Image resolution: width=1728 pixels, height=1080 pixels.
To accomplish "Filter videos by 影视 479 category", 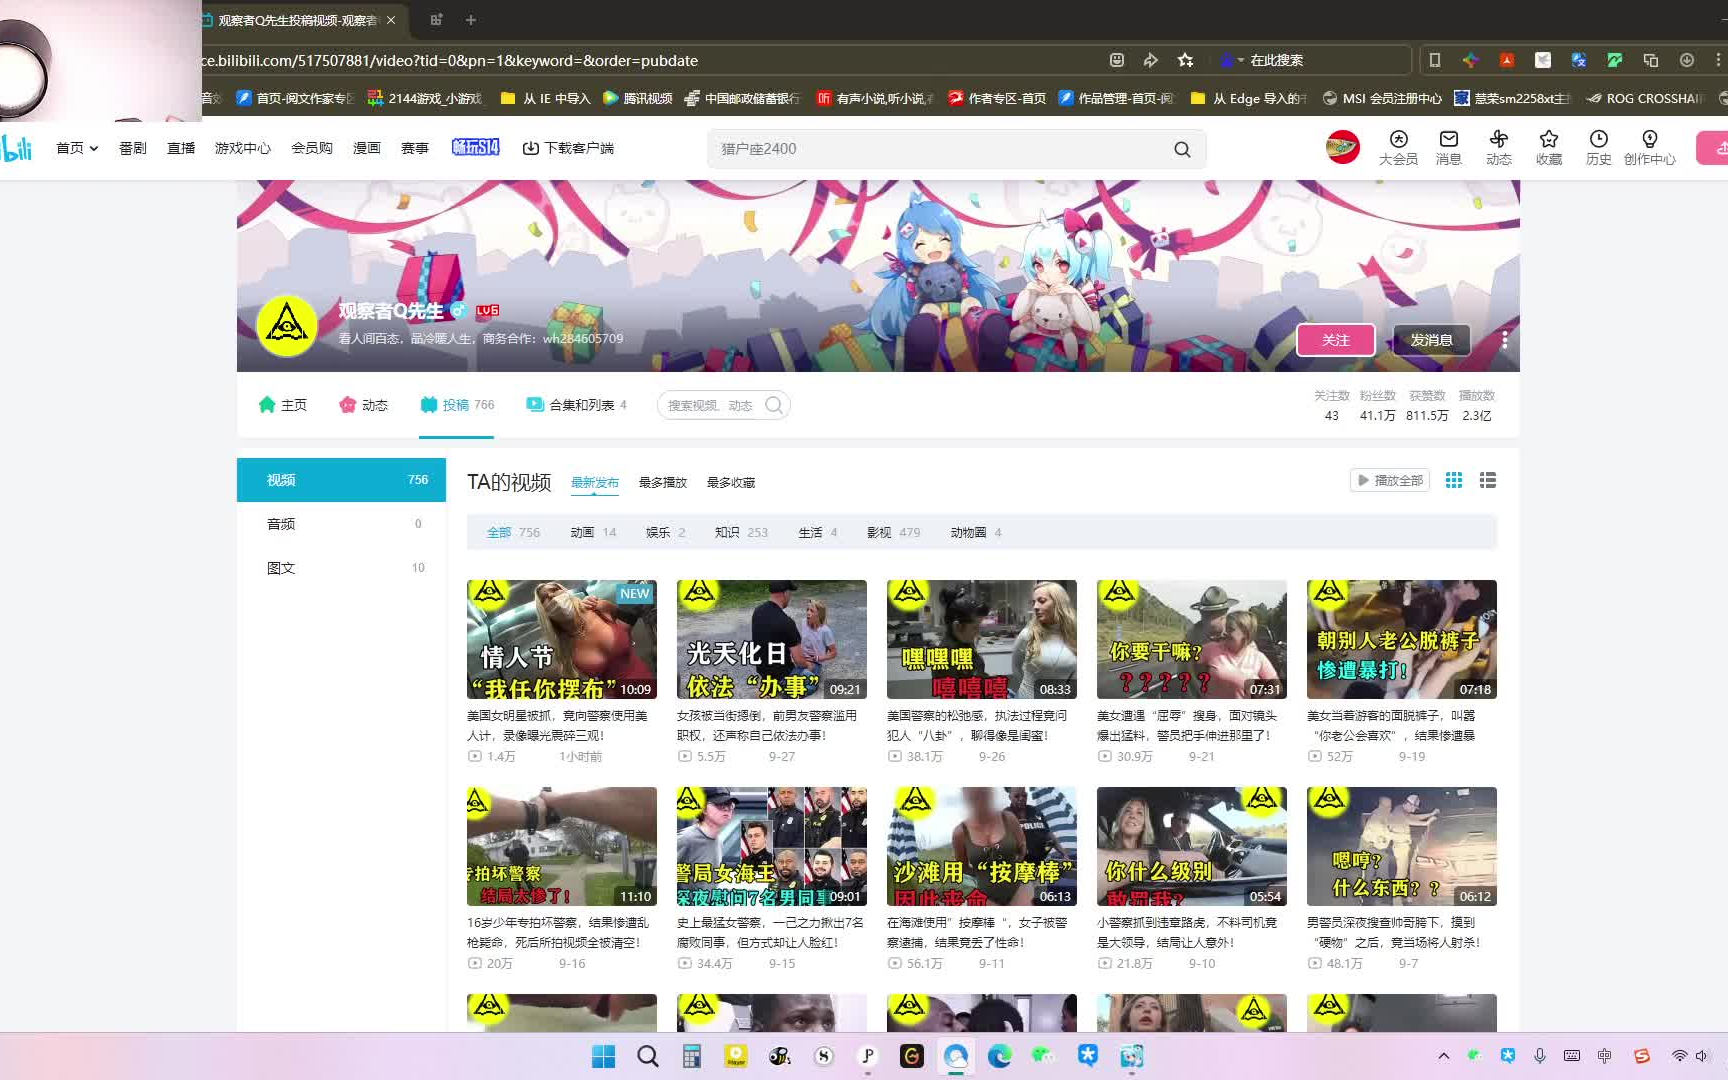I will click(x=893, y=533).
